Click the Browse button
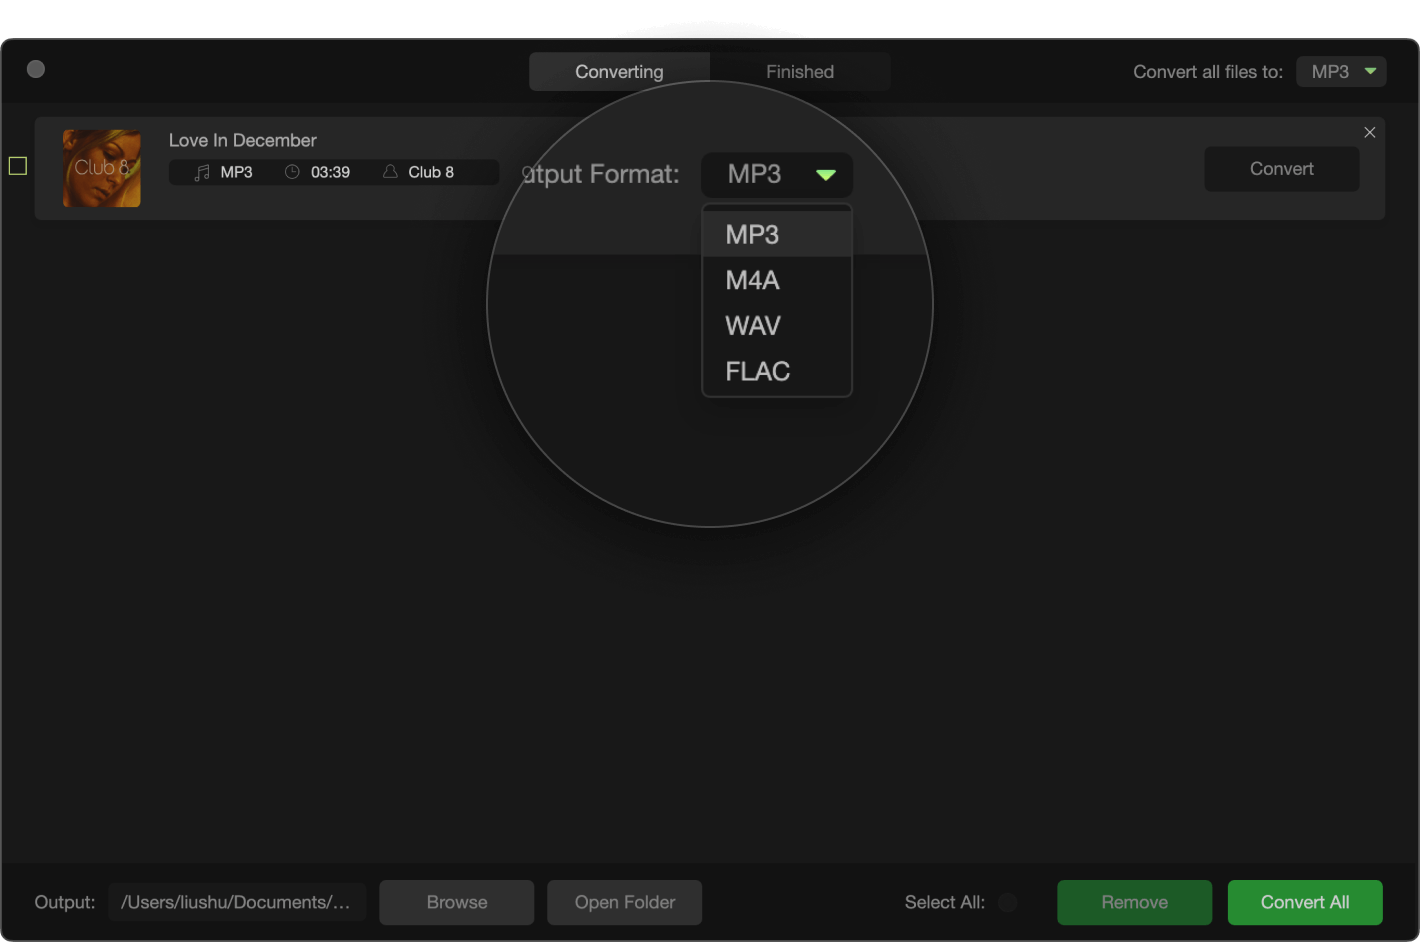 click(x=456, y=902)
